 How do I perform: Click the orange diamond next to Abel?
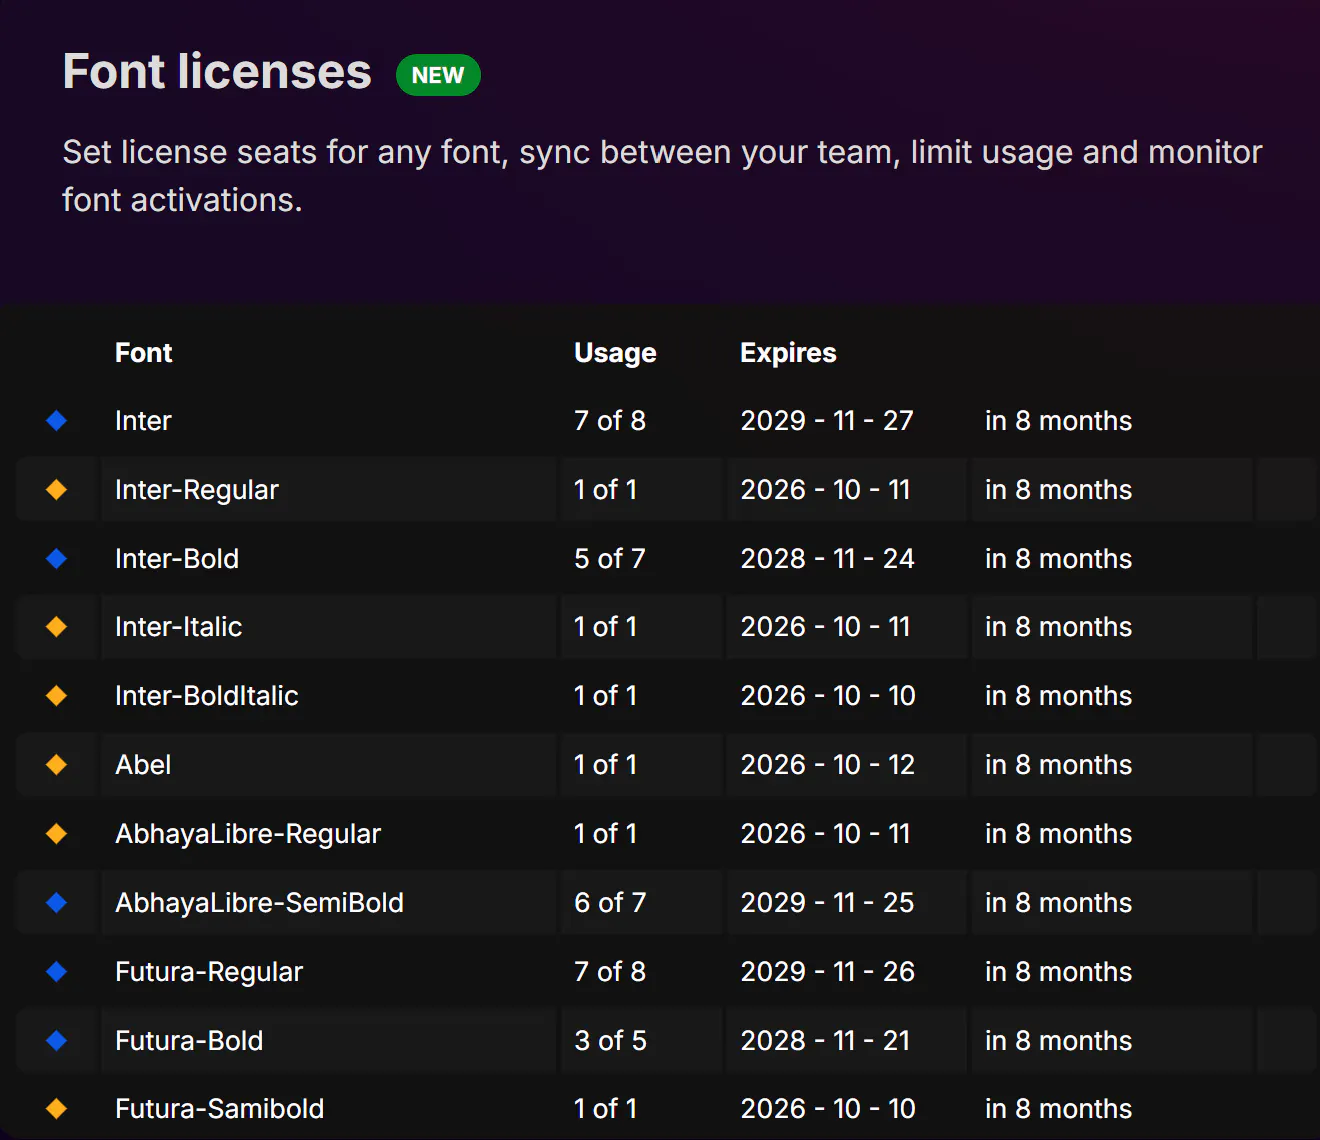click(x=57, y=765)
